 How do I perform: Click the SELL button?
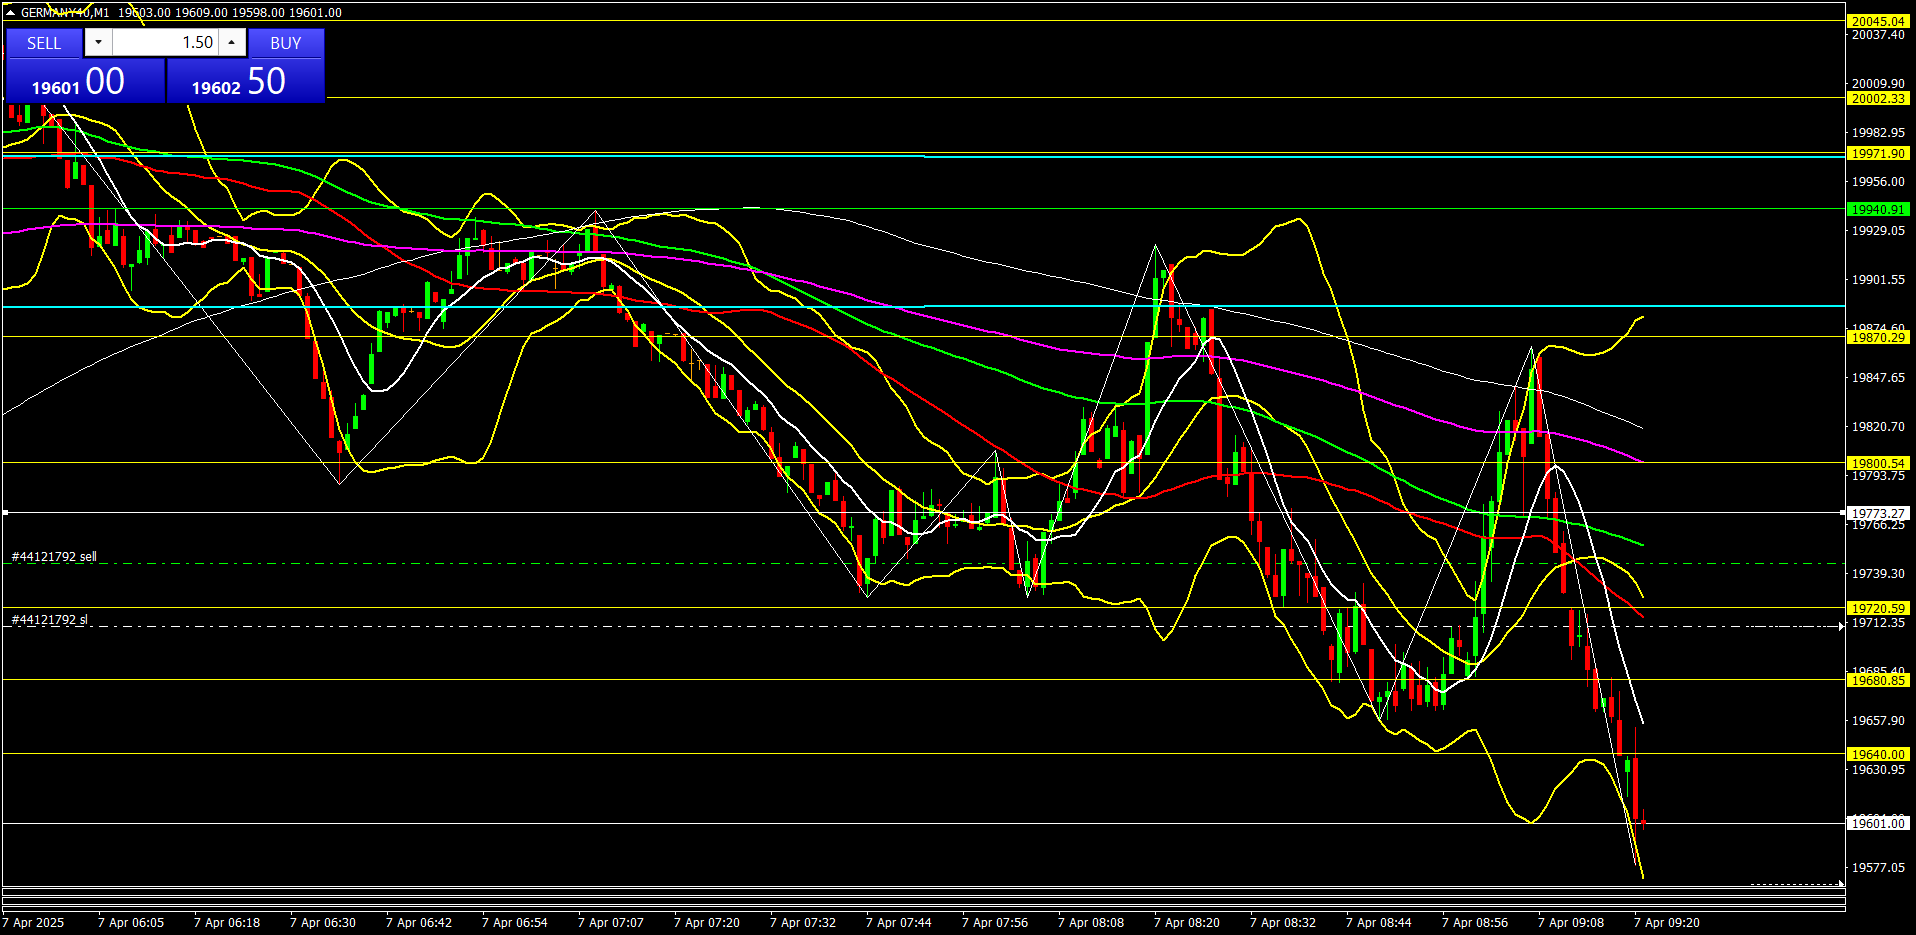pyautogui.click(x=44, y=43)
